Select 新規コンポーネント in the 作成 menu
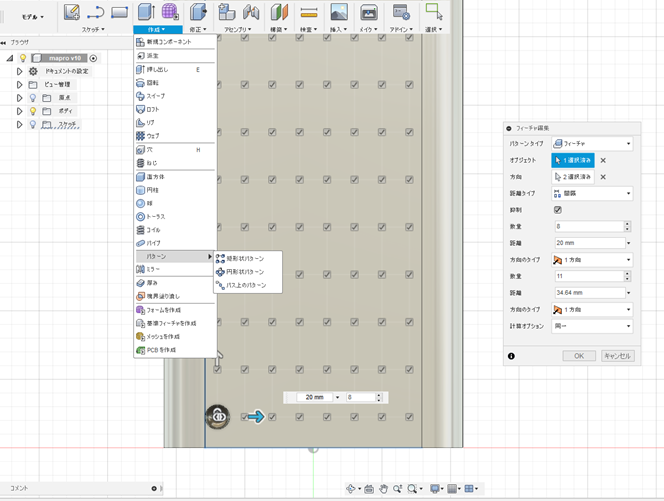The image size is (664, 501). 174,42
